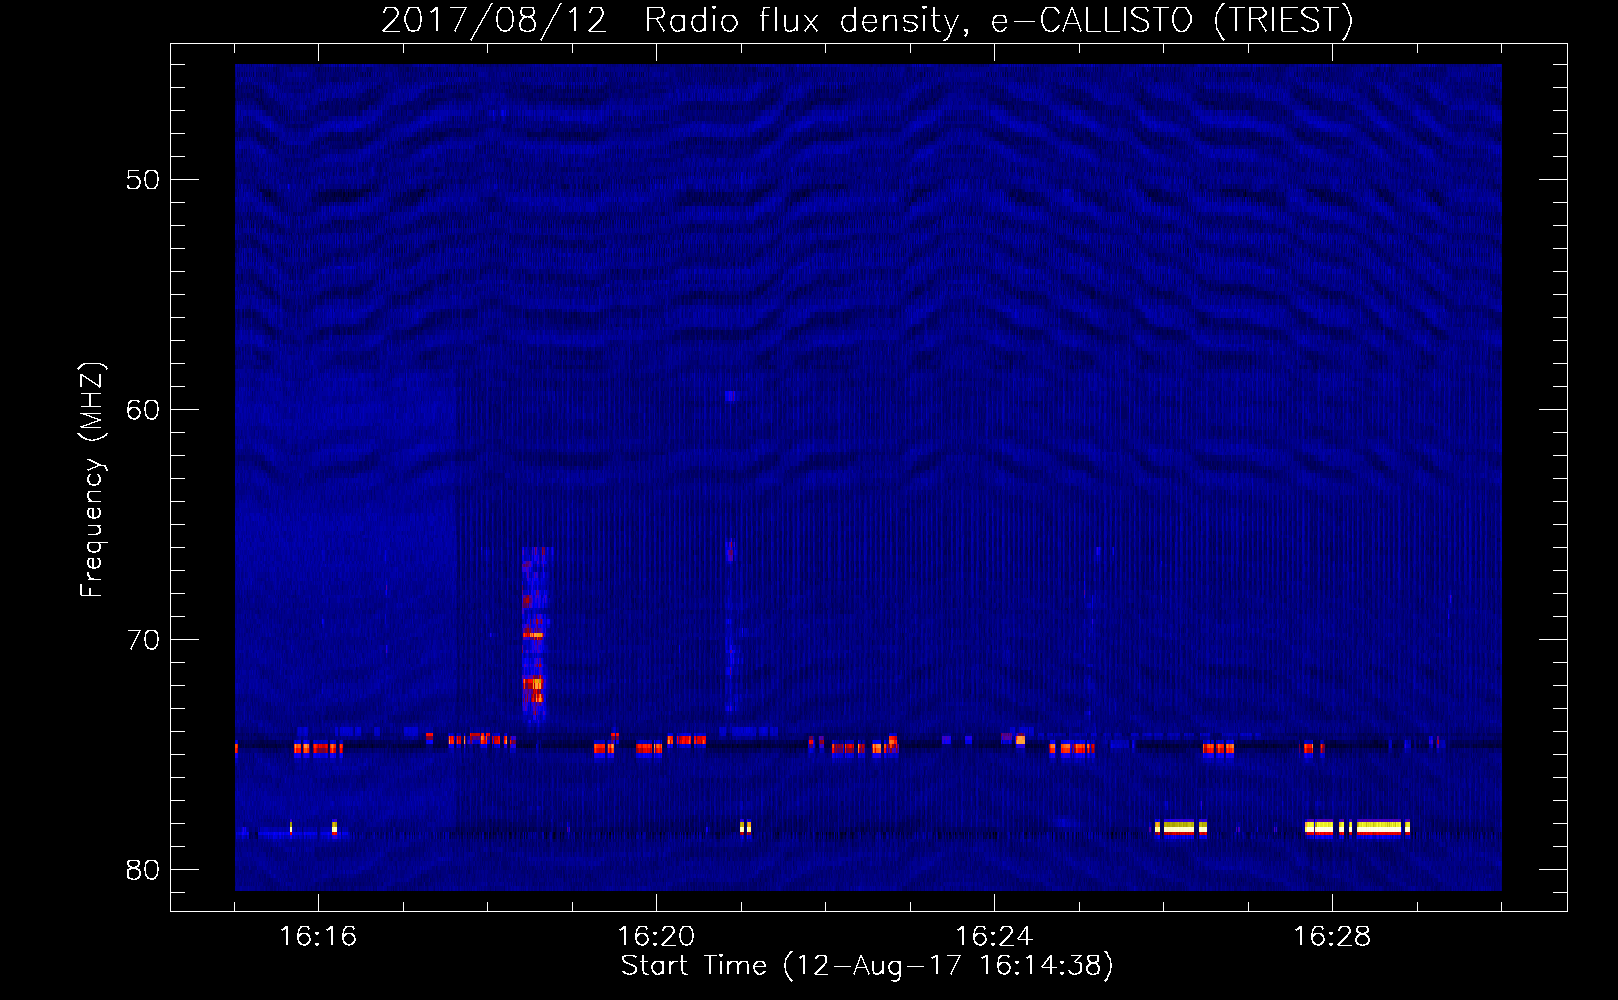Click the 'Start Time (12-Aug-17 16:14:38)' x-axis label
Image resolution: width=1618 pixels, height=1000 pixels.
867,966
